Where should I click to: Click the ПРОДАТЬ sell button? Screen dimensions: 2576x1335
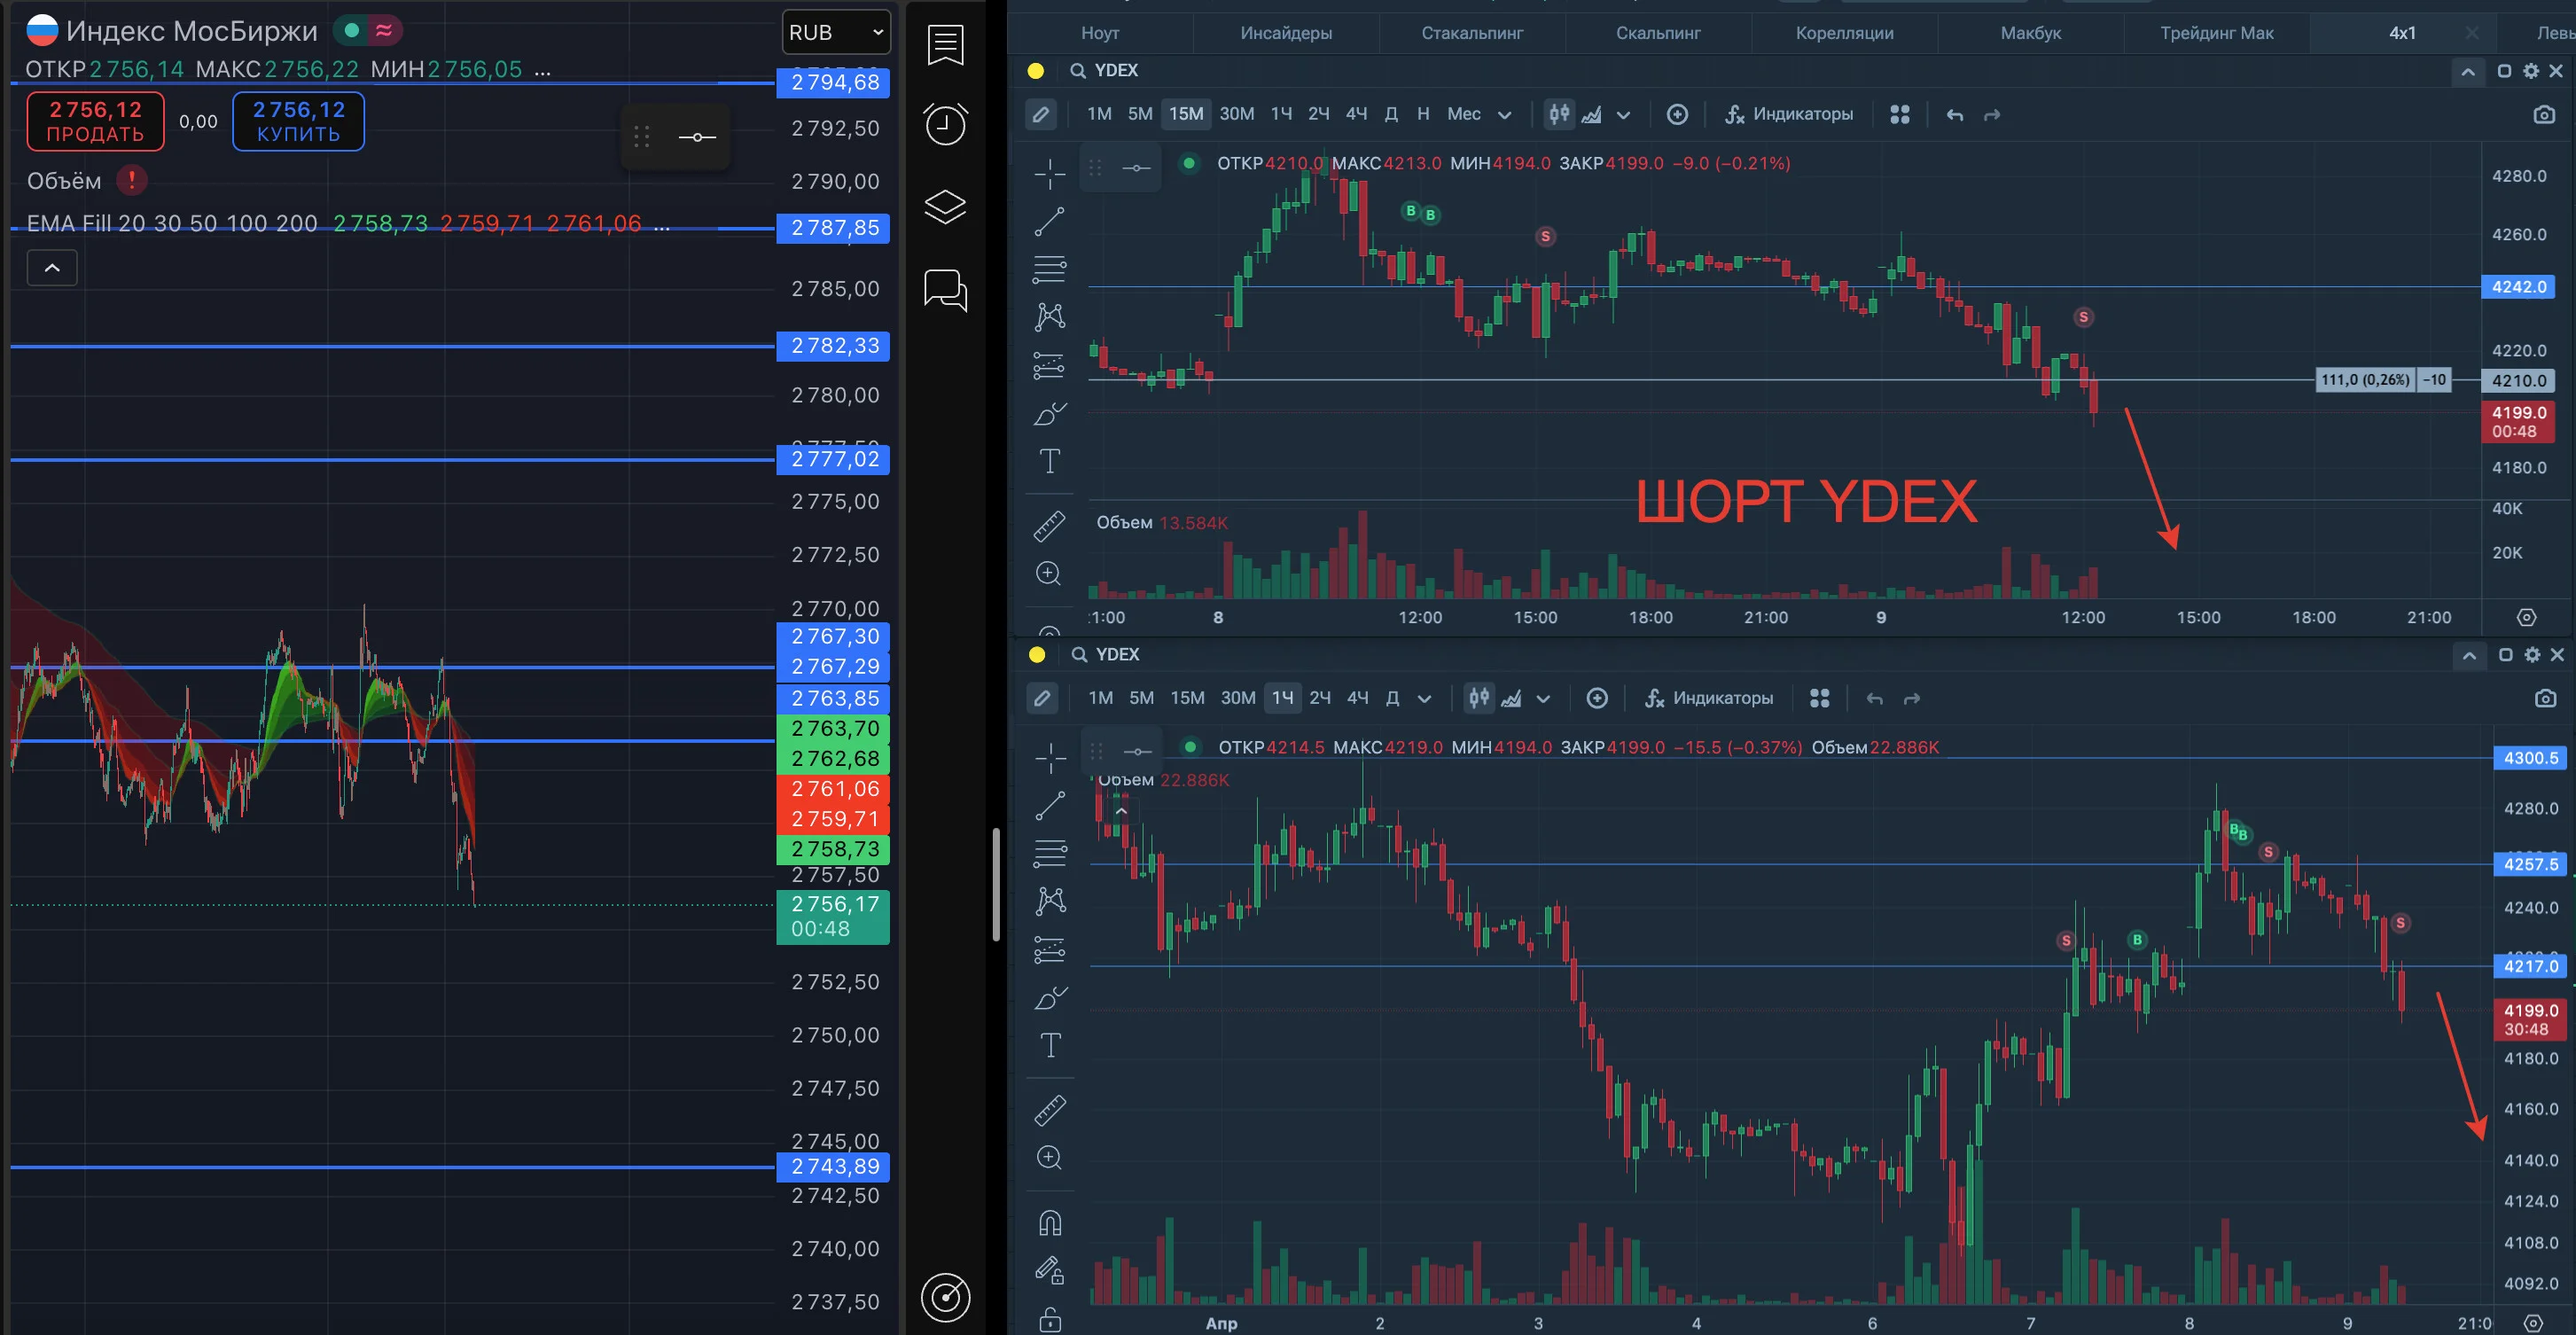point(95,121)
